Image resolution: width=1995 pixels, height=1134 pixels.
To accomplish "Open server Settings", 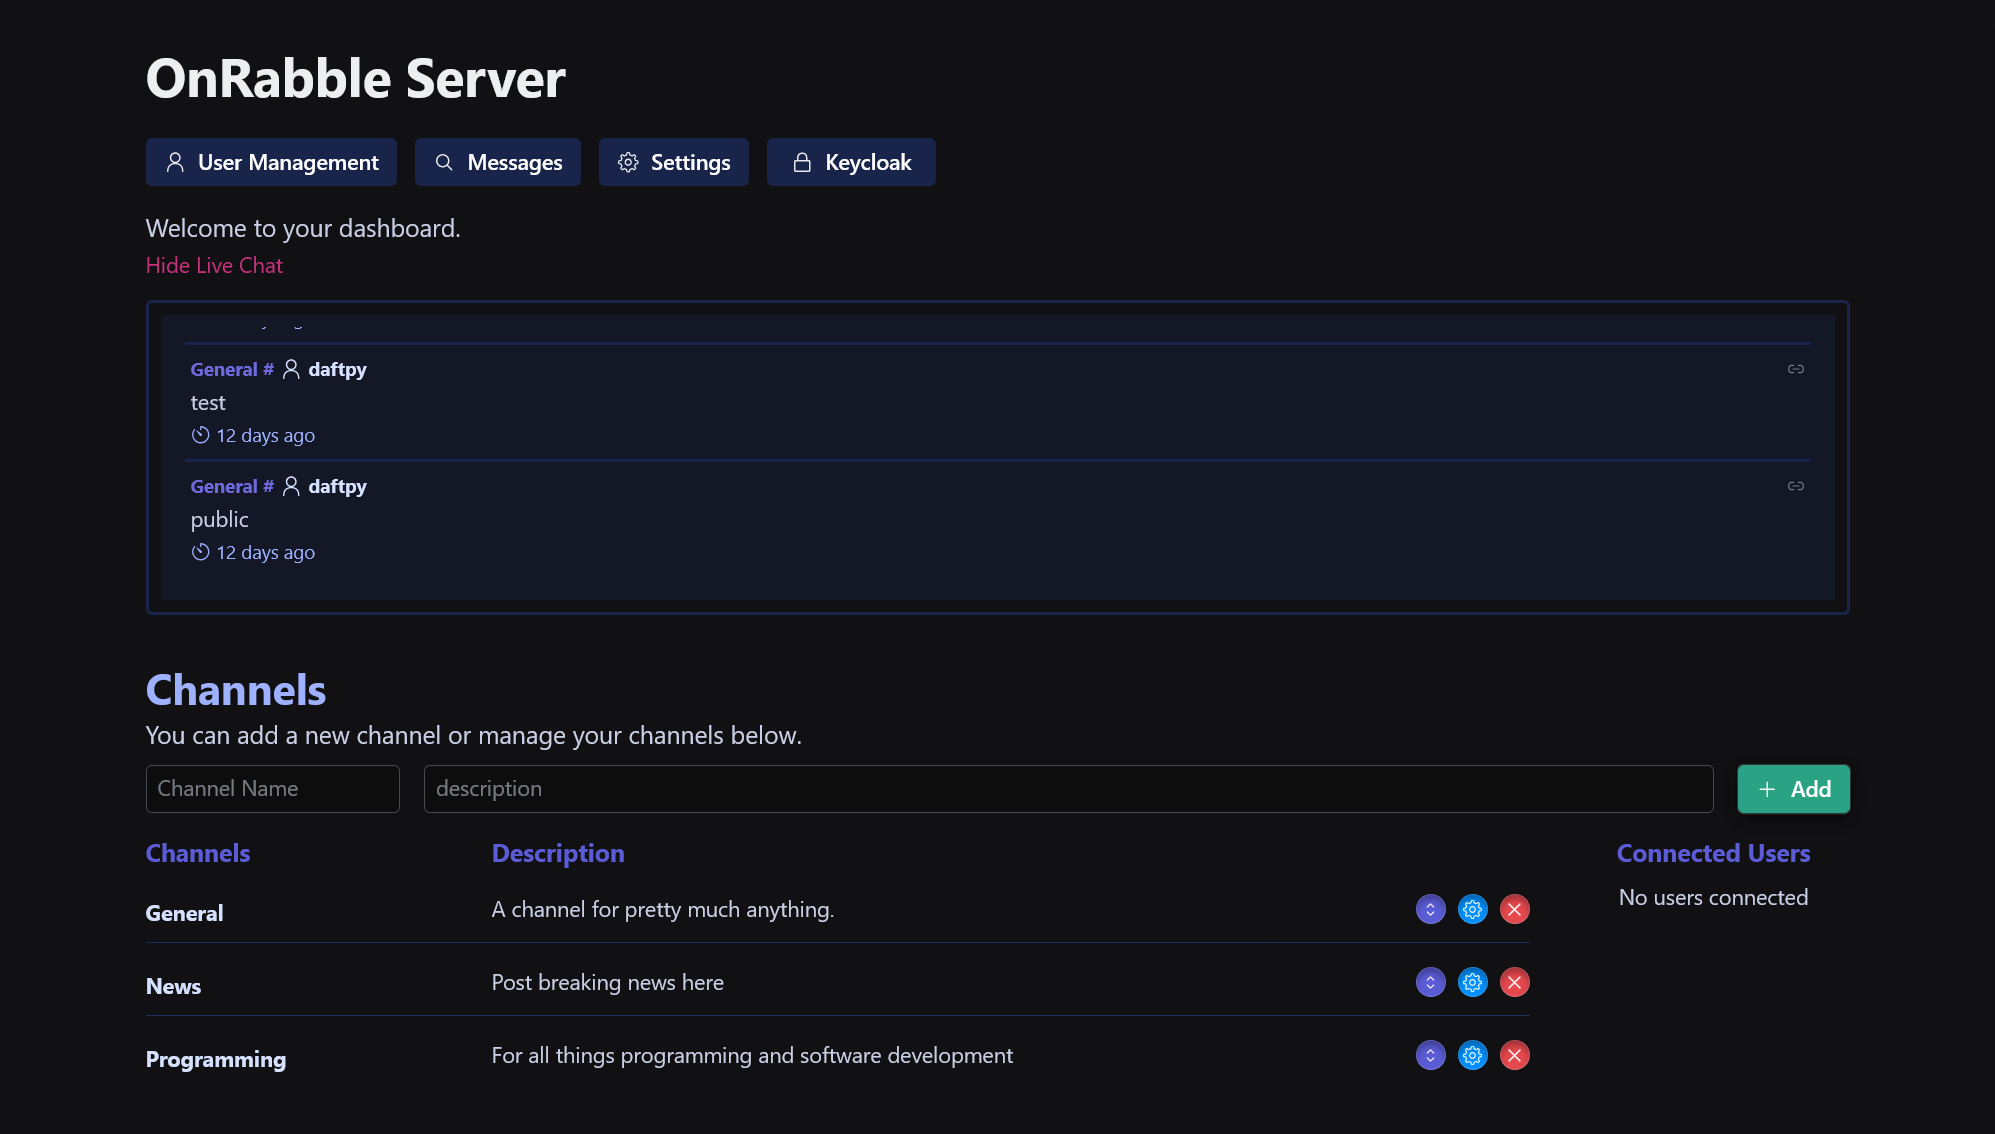I will click(674, 162).
